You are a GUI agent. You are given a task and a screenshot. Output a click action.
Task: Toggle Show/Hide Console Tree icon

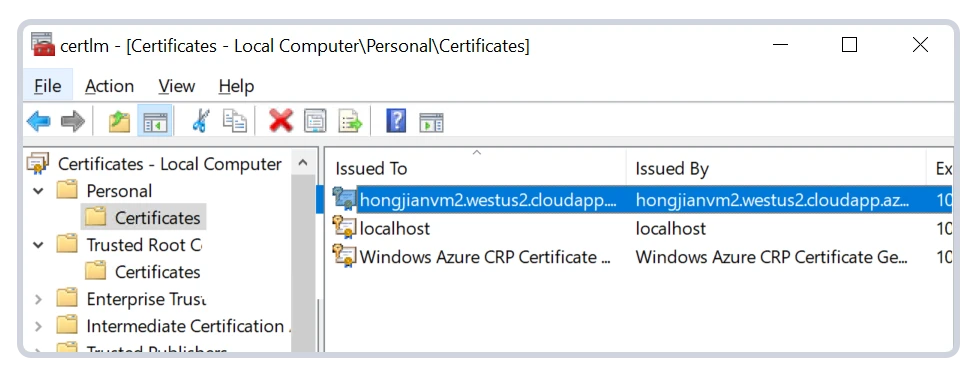click(155, 121)
